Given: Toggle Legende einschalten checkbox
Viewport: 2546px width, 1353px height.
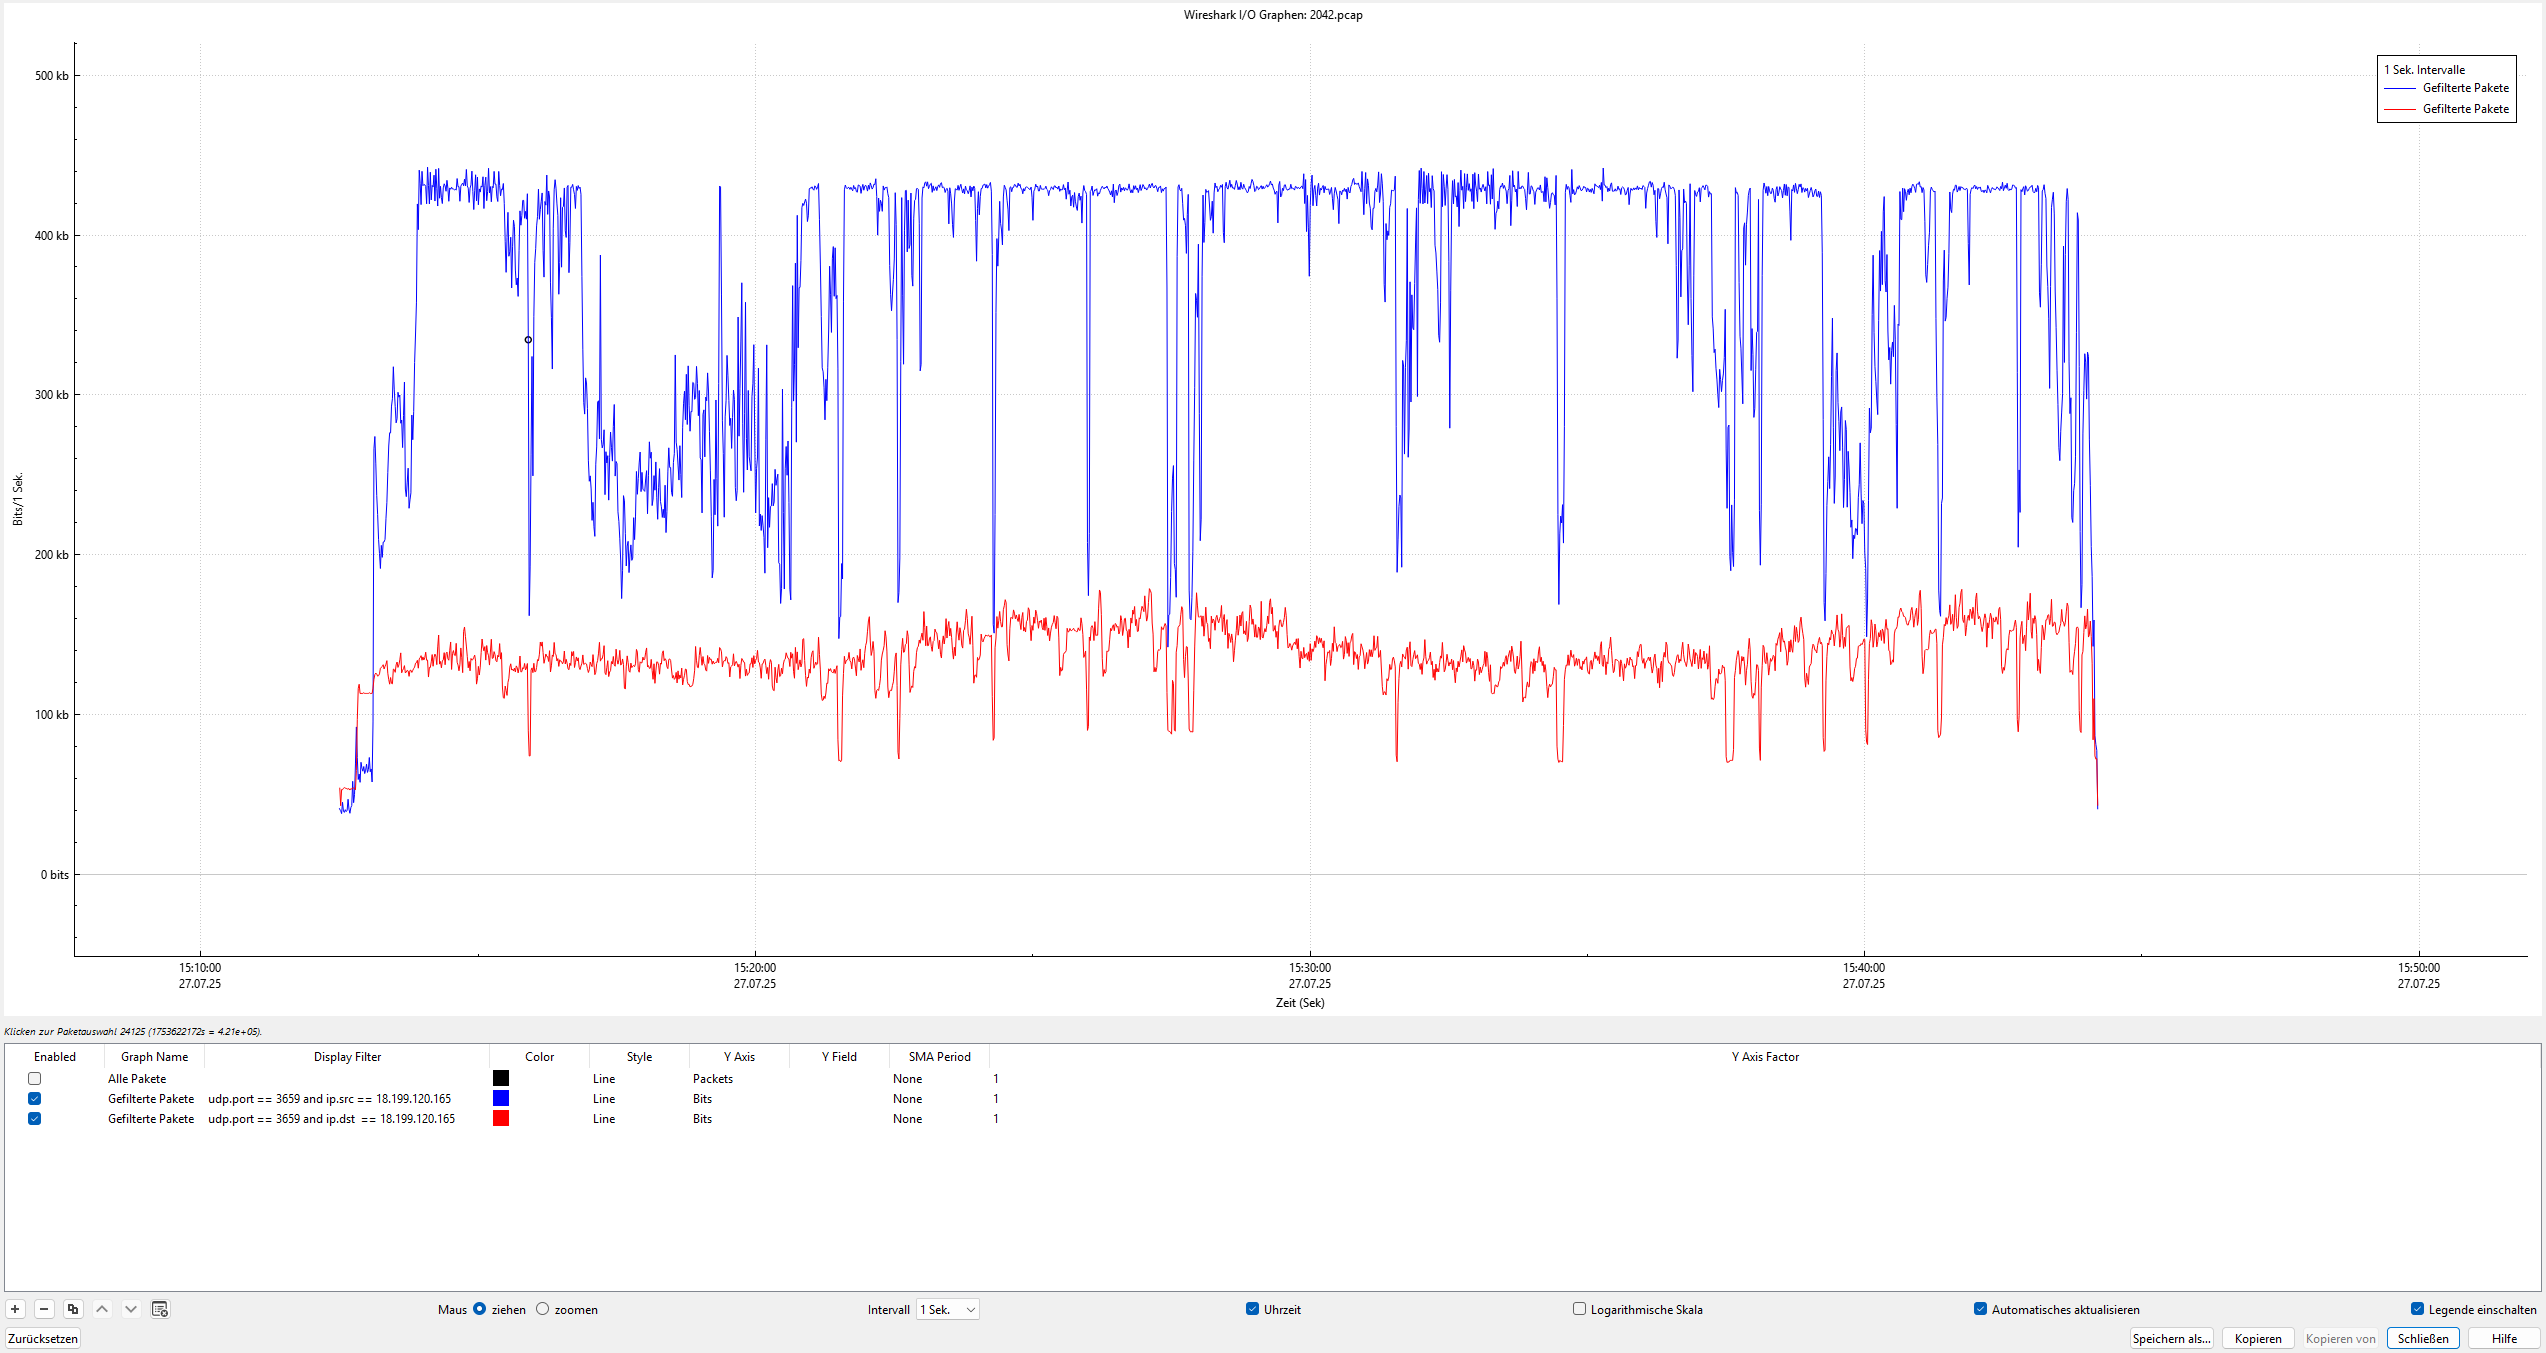Looking at the screenshot, I should [2417, 1309].
